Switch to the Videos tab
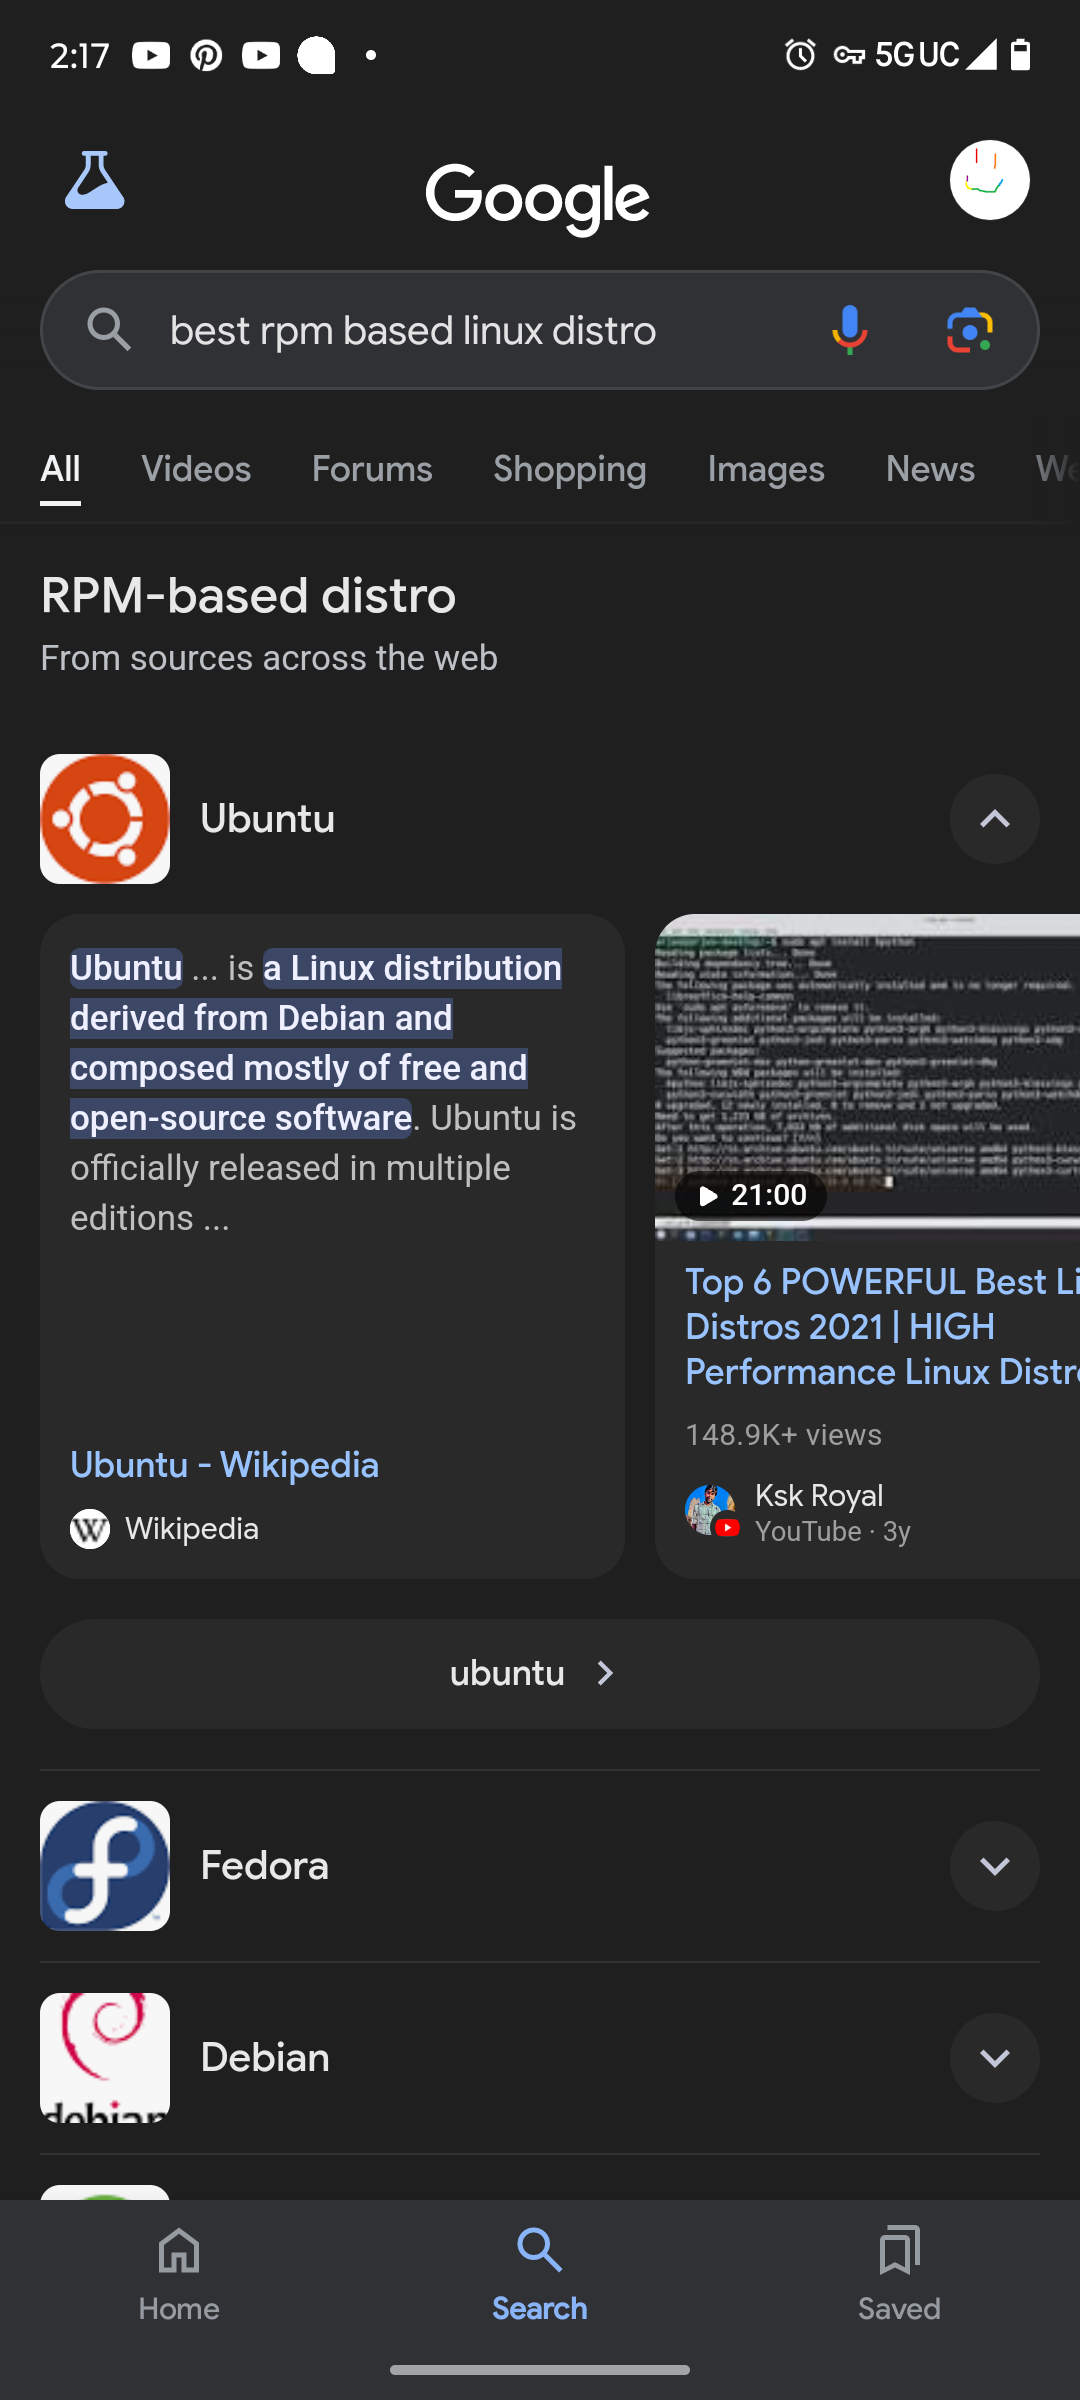Viewport: 1080px width, 2400px height. [196, 469]
